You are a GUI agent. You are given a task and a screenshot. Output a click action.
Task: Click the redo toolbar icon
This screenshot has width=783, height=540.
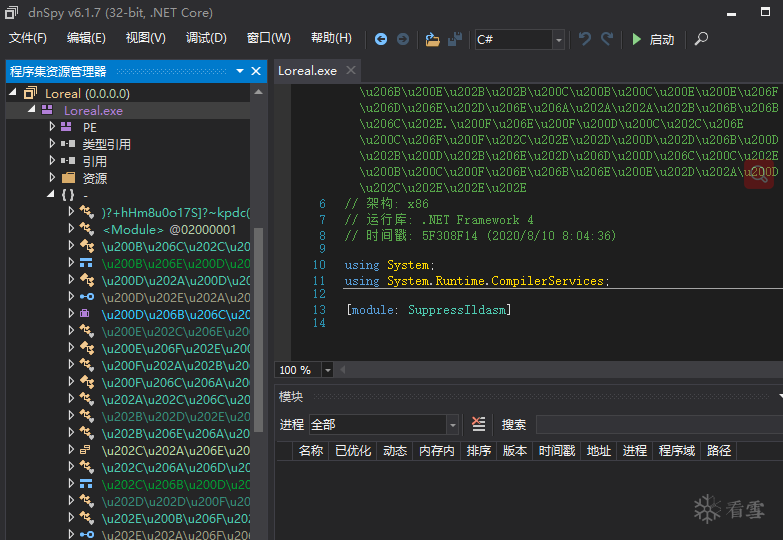coord(607,39)
